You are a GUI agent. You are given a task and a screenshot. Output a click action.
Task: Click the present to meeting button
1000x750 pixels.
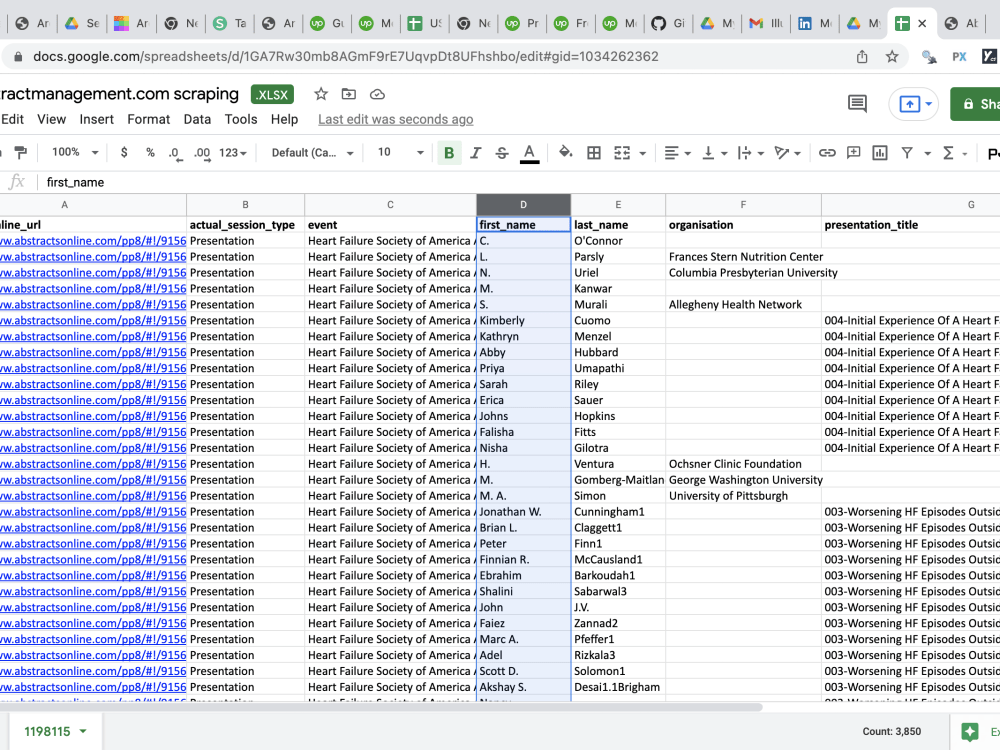click(x=914, y=103)
